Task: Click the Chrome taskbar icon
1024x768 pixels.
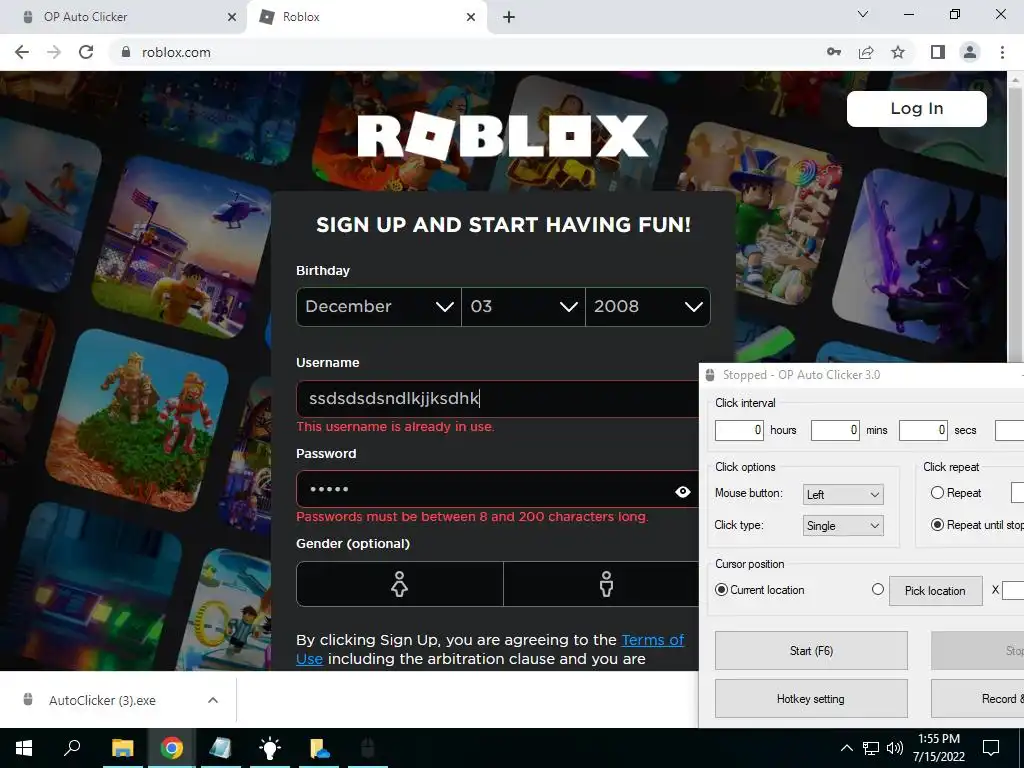Action: coord(171,748)
